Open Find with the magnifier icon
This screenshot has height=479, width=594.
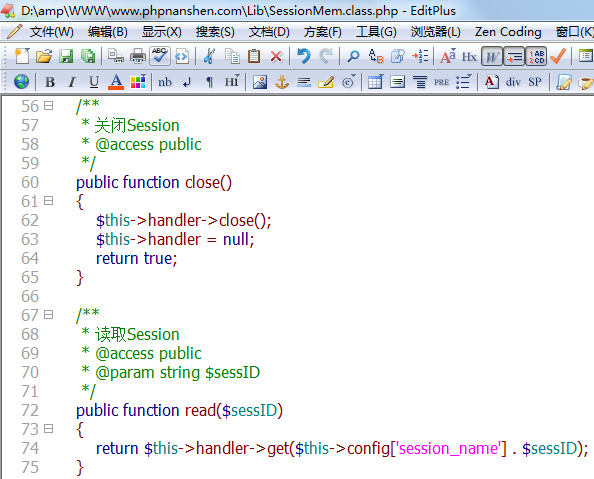point(353,56)
